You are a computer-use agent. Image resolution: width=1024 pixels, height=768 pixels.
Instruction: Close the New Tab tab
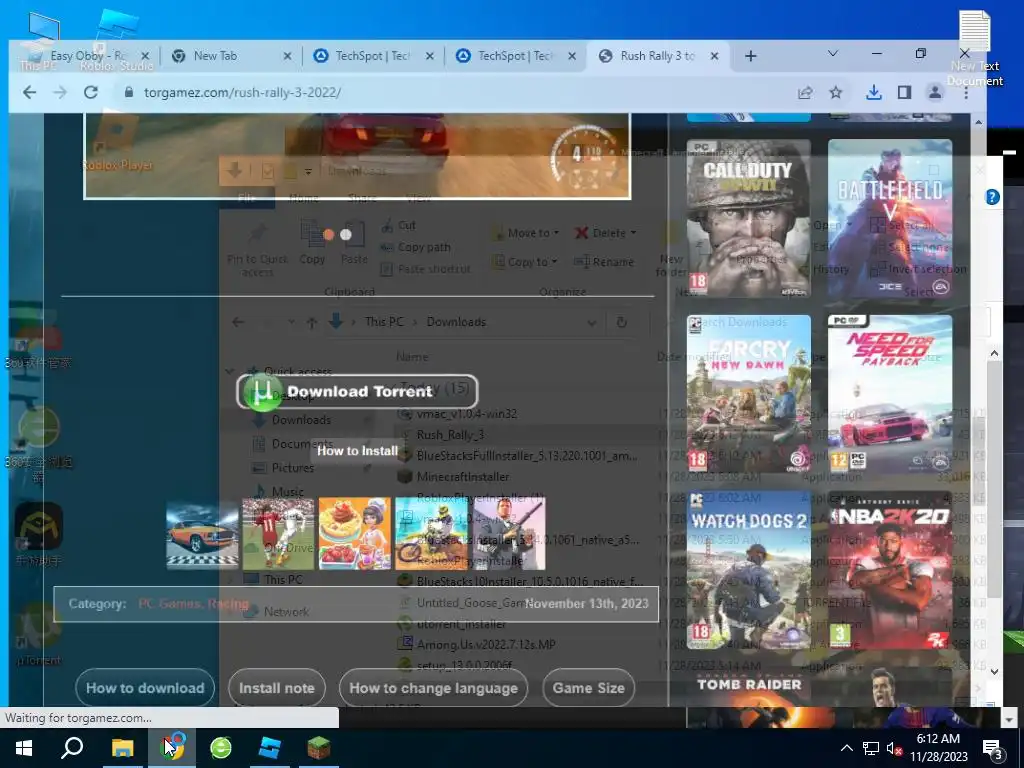(x=287, y=56)
